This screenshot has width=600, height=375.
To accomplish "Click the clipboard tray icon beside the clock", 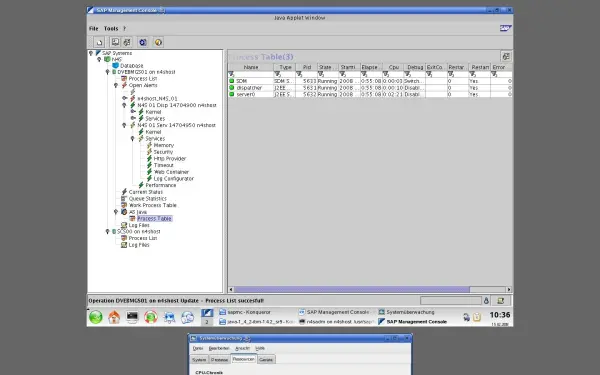I will (477, 317).
